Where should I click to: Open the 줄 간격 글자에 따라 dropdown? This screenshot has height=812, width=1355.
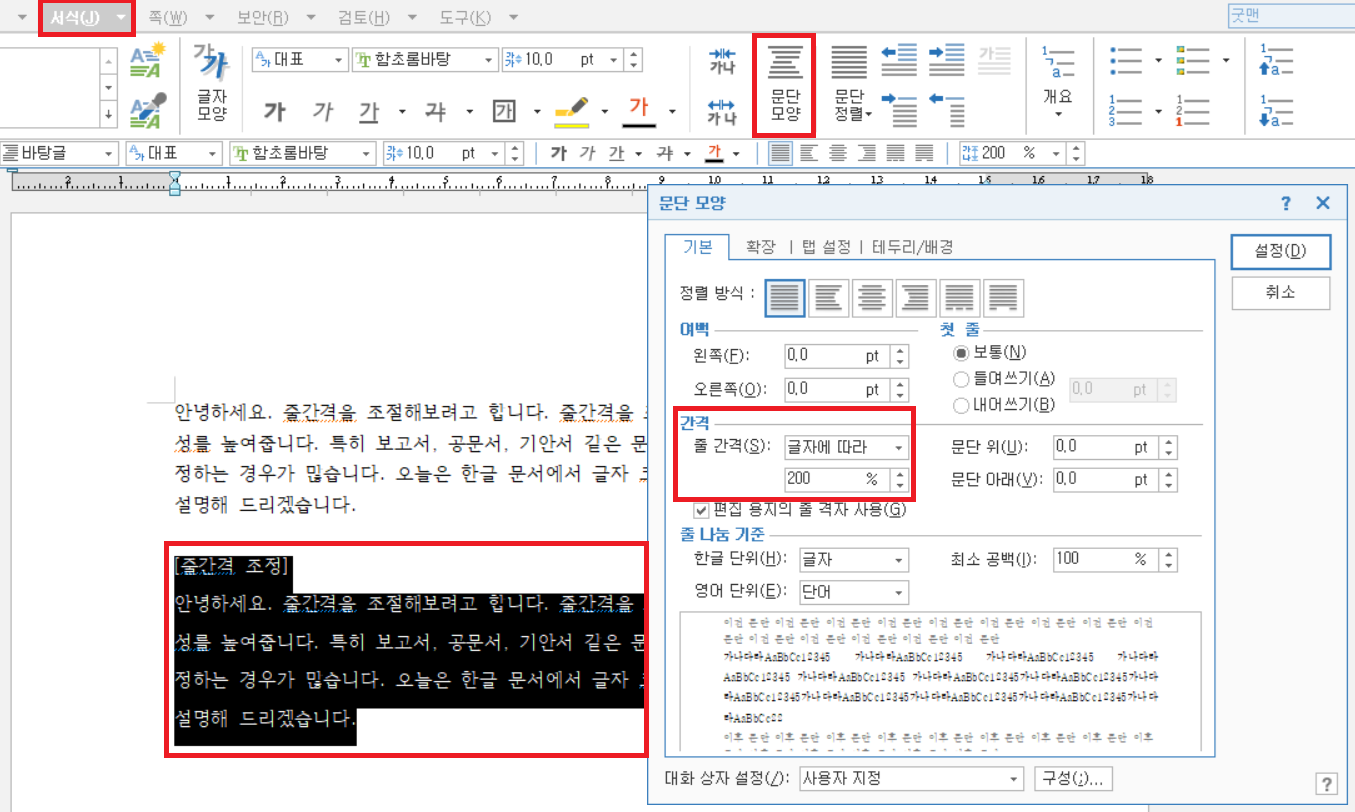pos(846,447)
